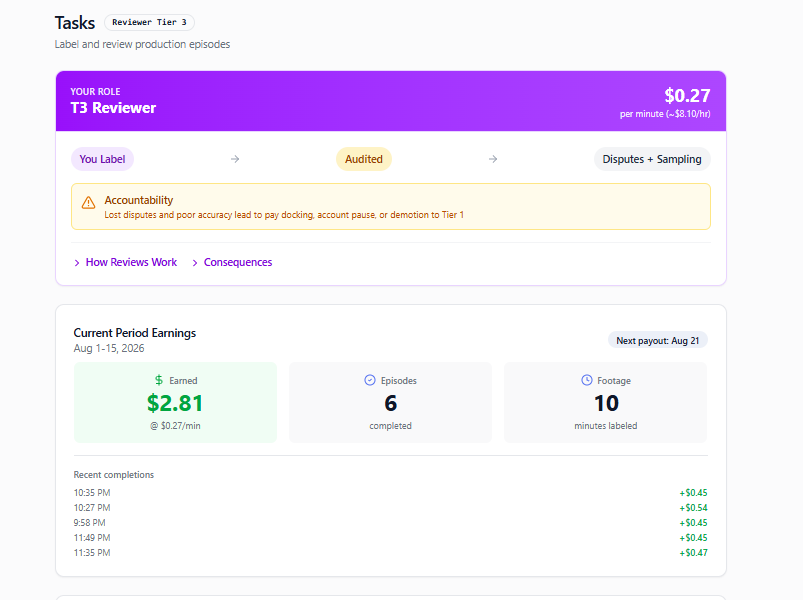Click the Label and review production episodes subtitle
This screenshot has height=600, width=803.
(x=142, y=44)
